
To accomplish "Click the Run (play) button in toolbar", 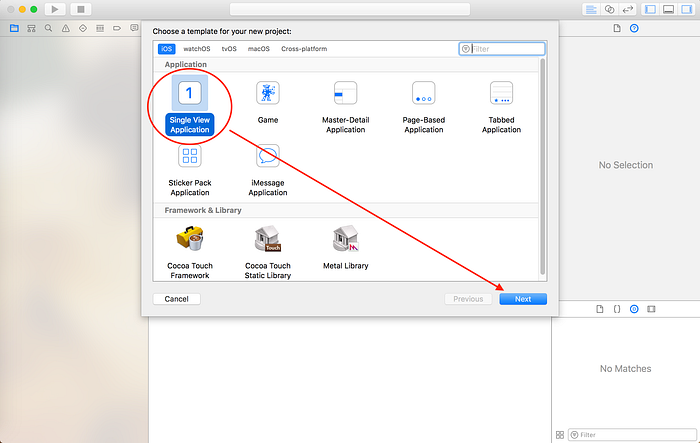I will click(x=55, y=9).
